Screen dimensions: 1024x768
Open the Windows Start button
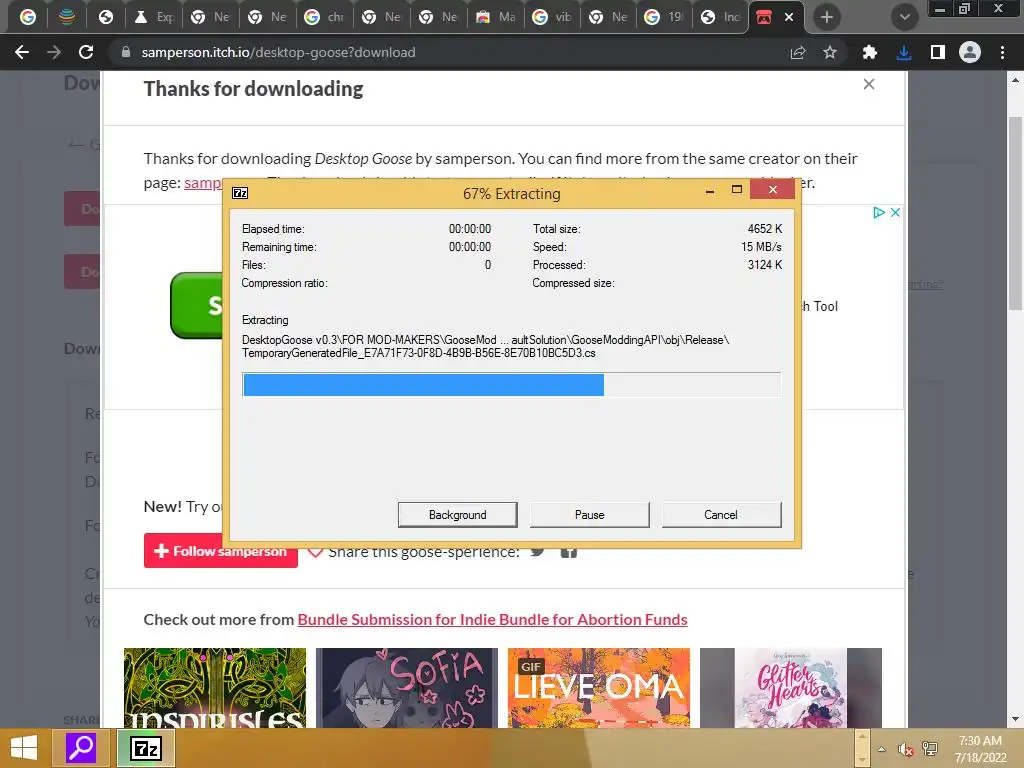click(x=24, y=748)
